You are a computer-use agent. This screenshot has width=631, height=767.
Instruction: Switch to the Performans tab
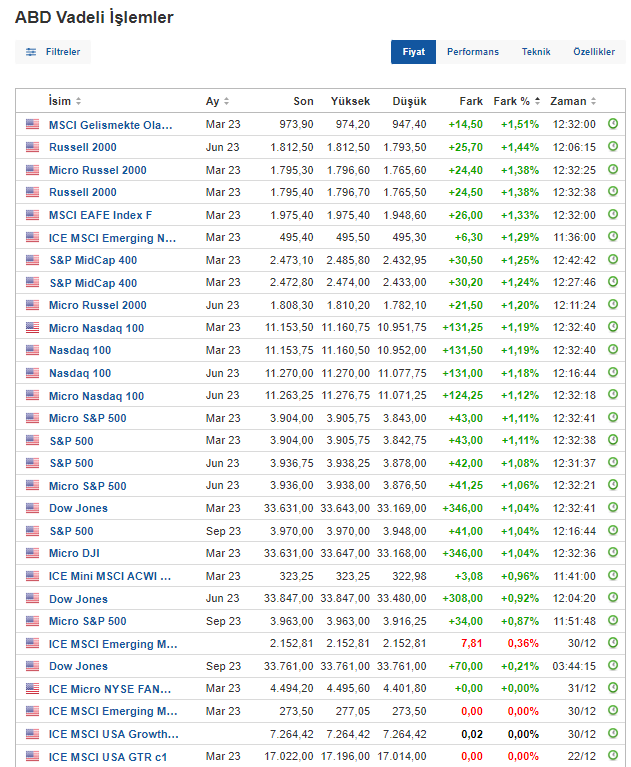[472, 52]
